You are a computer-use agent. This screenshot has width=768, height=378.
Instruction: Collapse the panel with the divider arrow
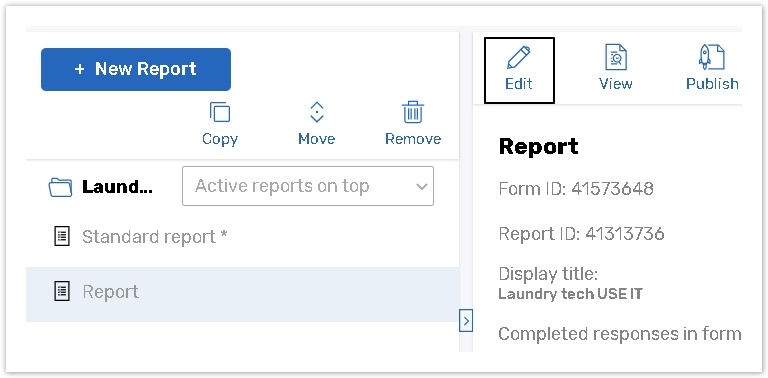[x=466, y=321]
